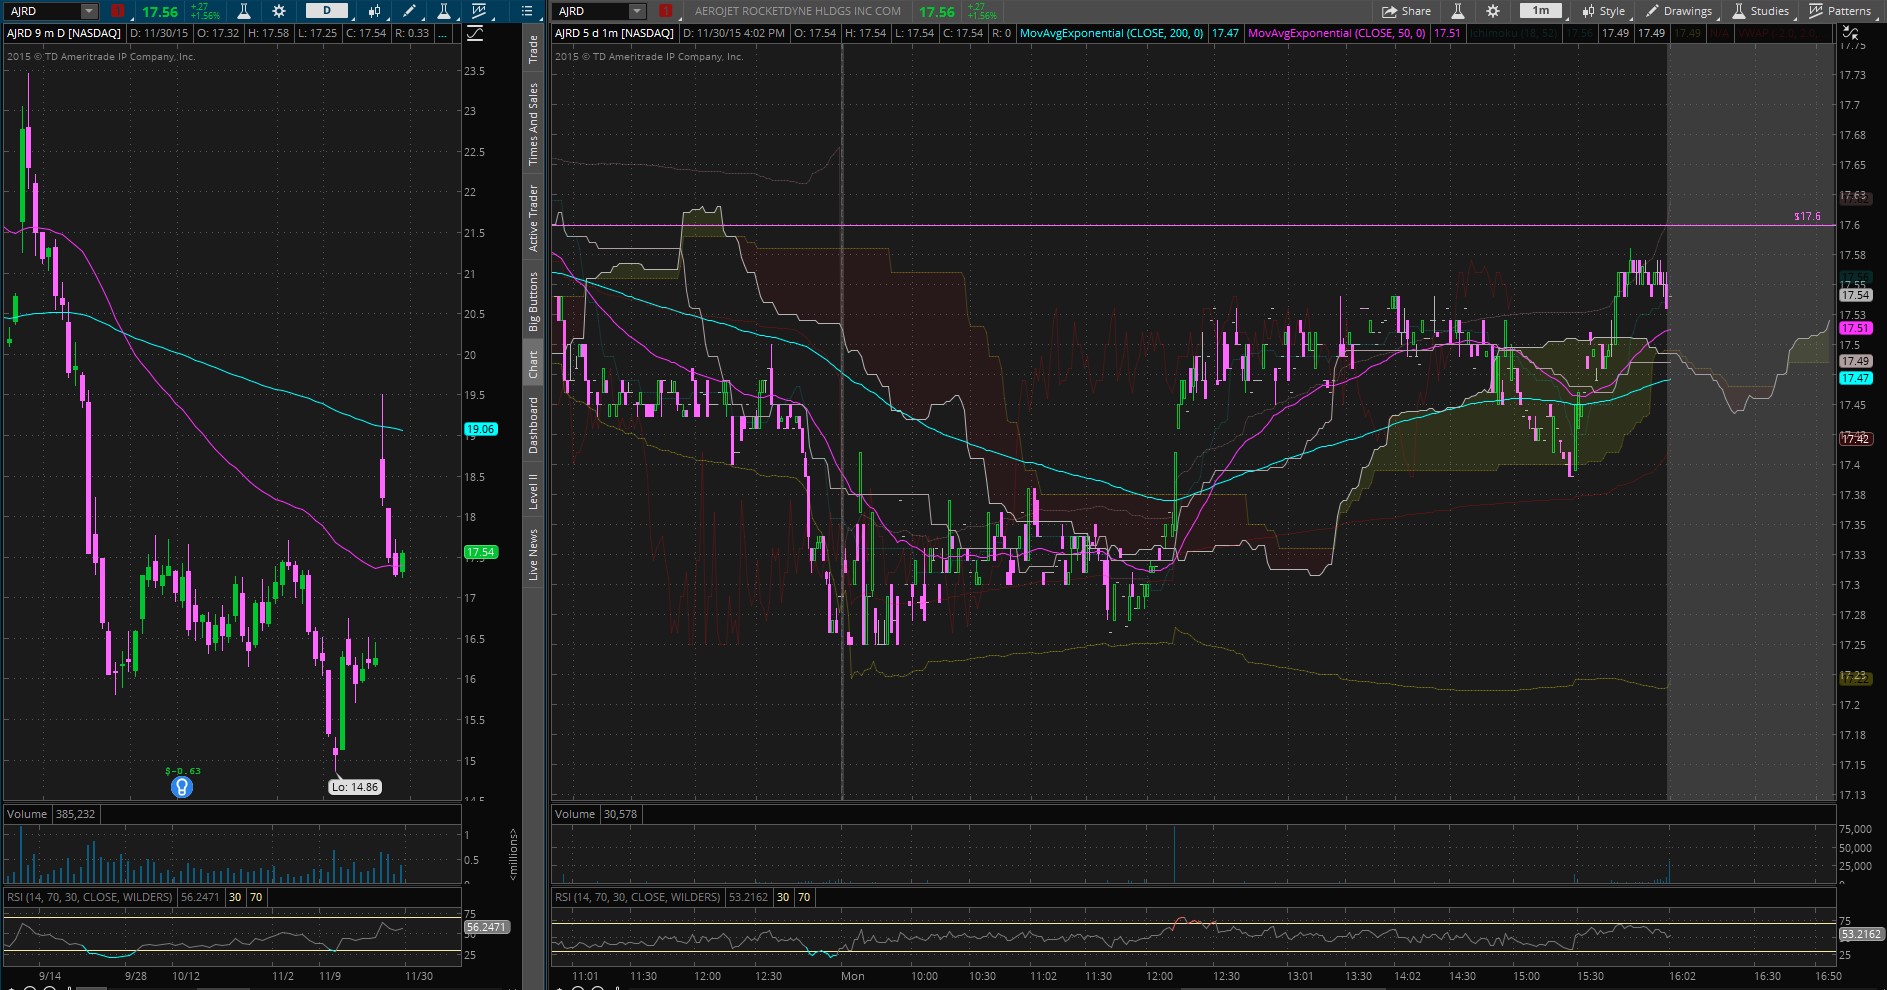1887x990 pixels.
Task: Open the Studies button in right chart
Action: 1760,11
